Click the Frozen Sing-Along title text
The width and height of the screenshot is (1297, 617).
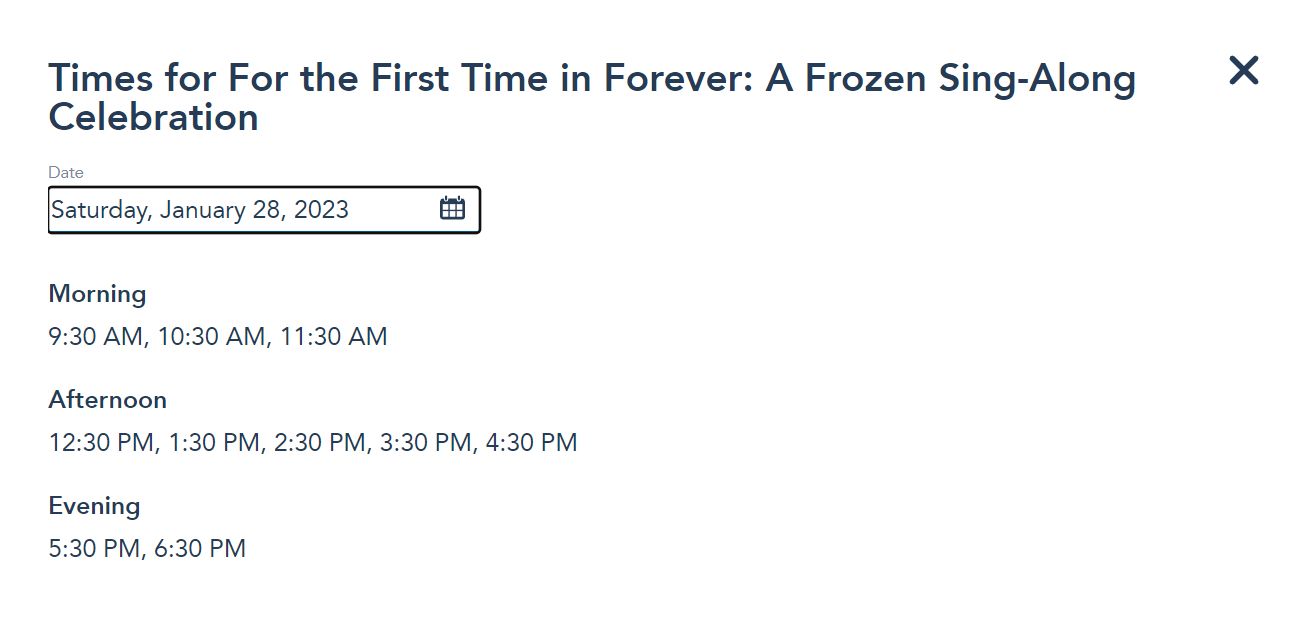950,79
